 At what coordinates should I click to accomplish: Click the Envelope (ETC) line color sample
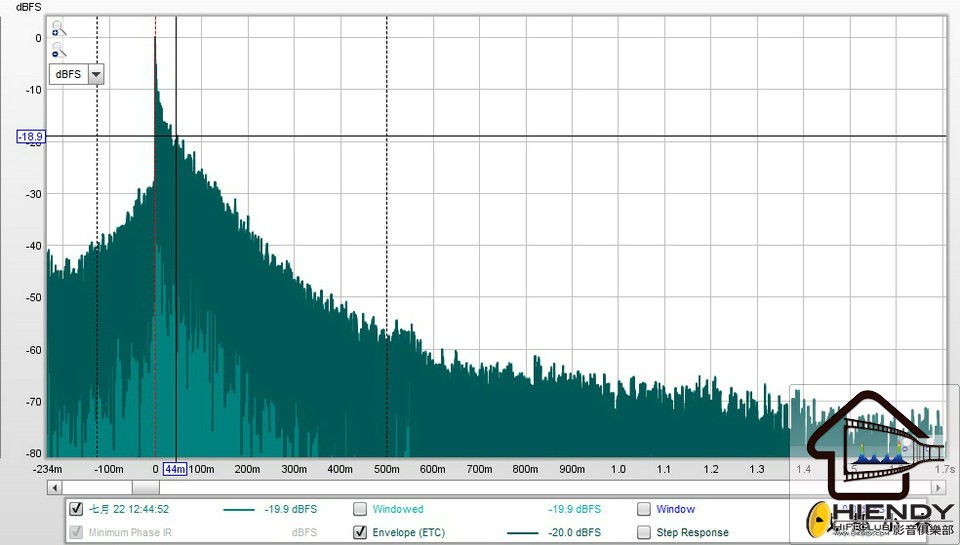coord(523,533)
